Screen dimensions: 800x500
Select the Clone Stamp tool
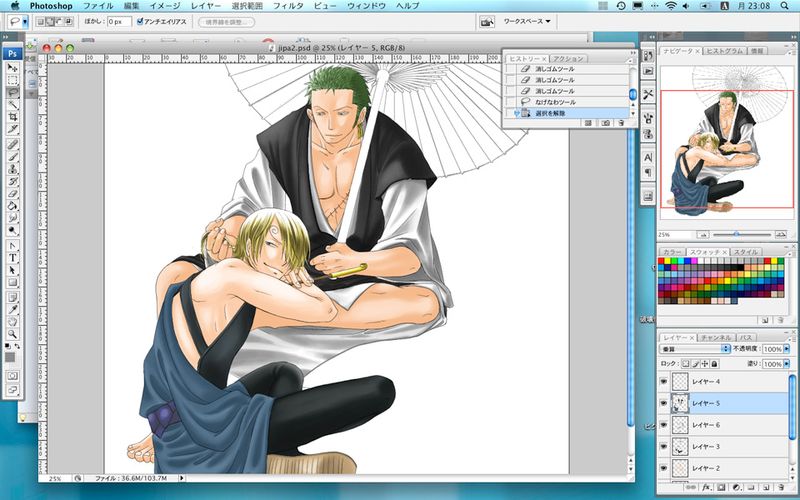13,169
